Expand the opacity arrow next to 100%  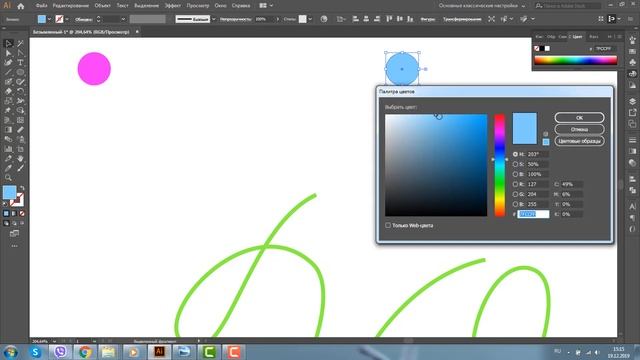point(278,19)
